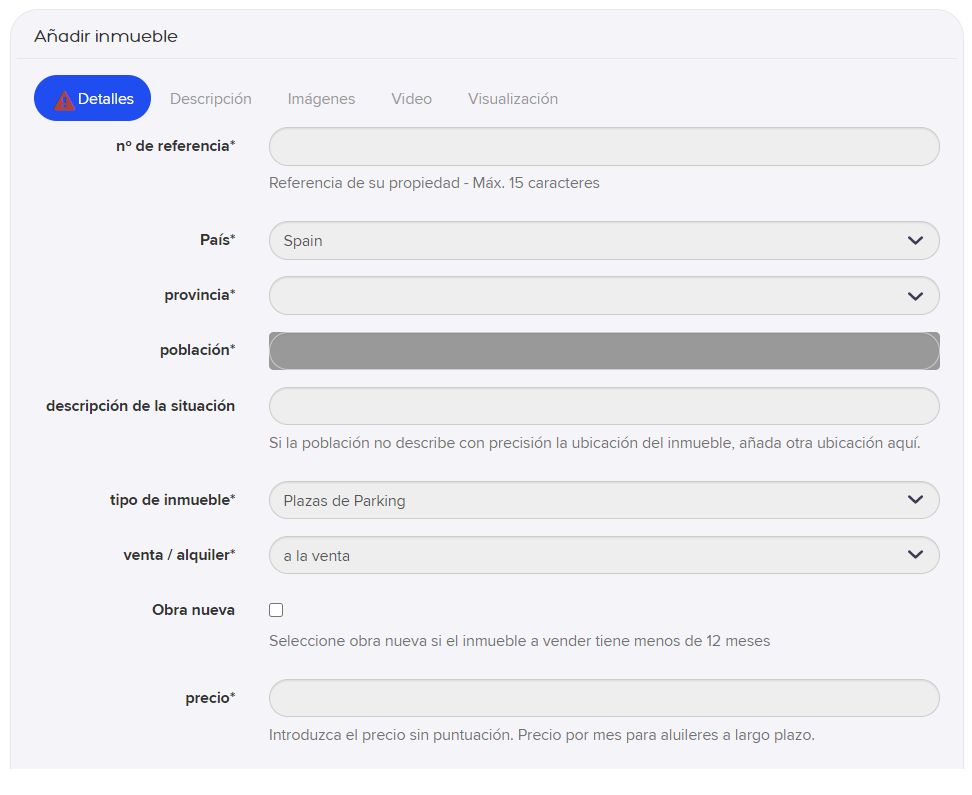Click the provincia dropdown chevron arrow
The width and height of the screenshot is (972, 795).
[x=915, y=296]
